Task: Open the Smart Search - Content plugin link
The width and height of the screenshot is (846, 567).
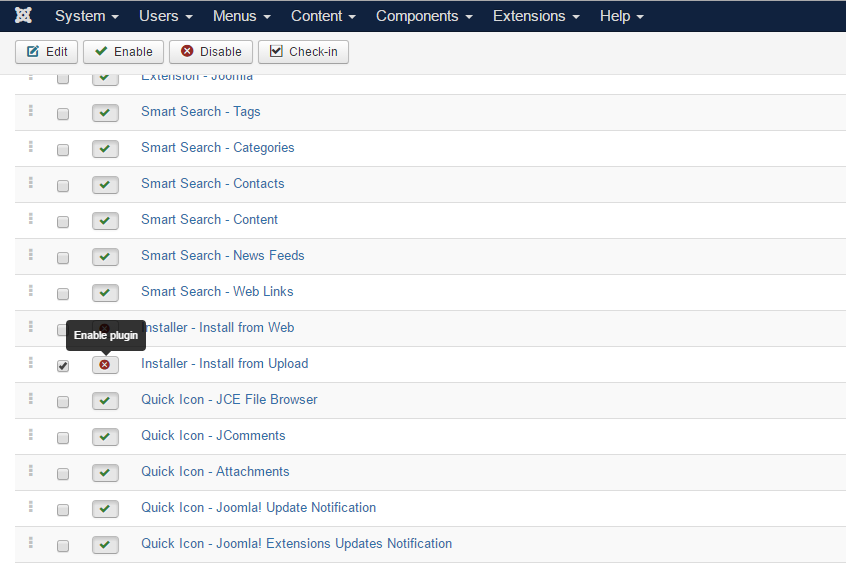Action: coord(209,220)
